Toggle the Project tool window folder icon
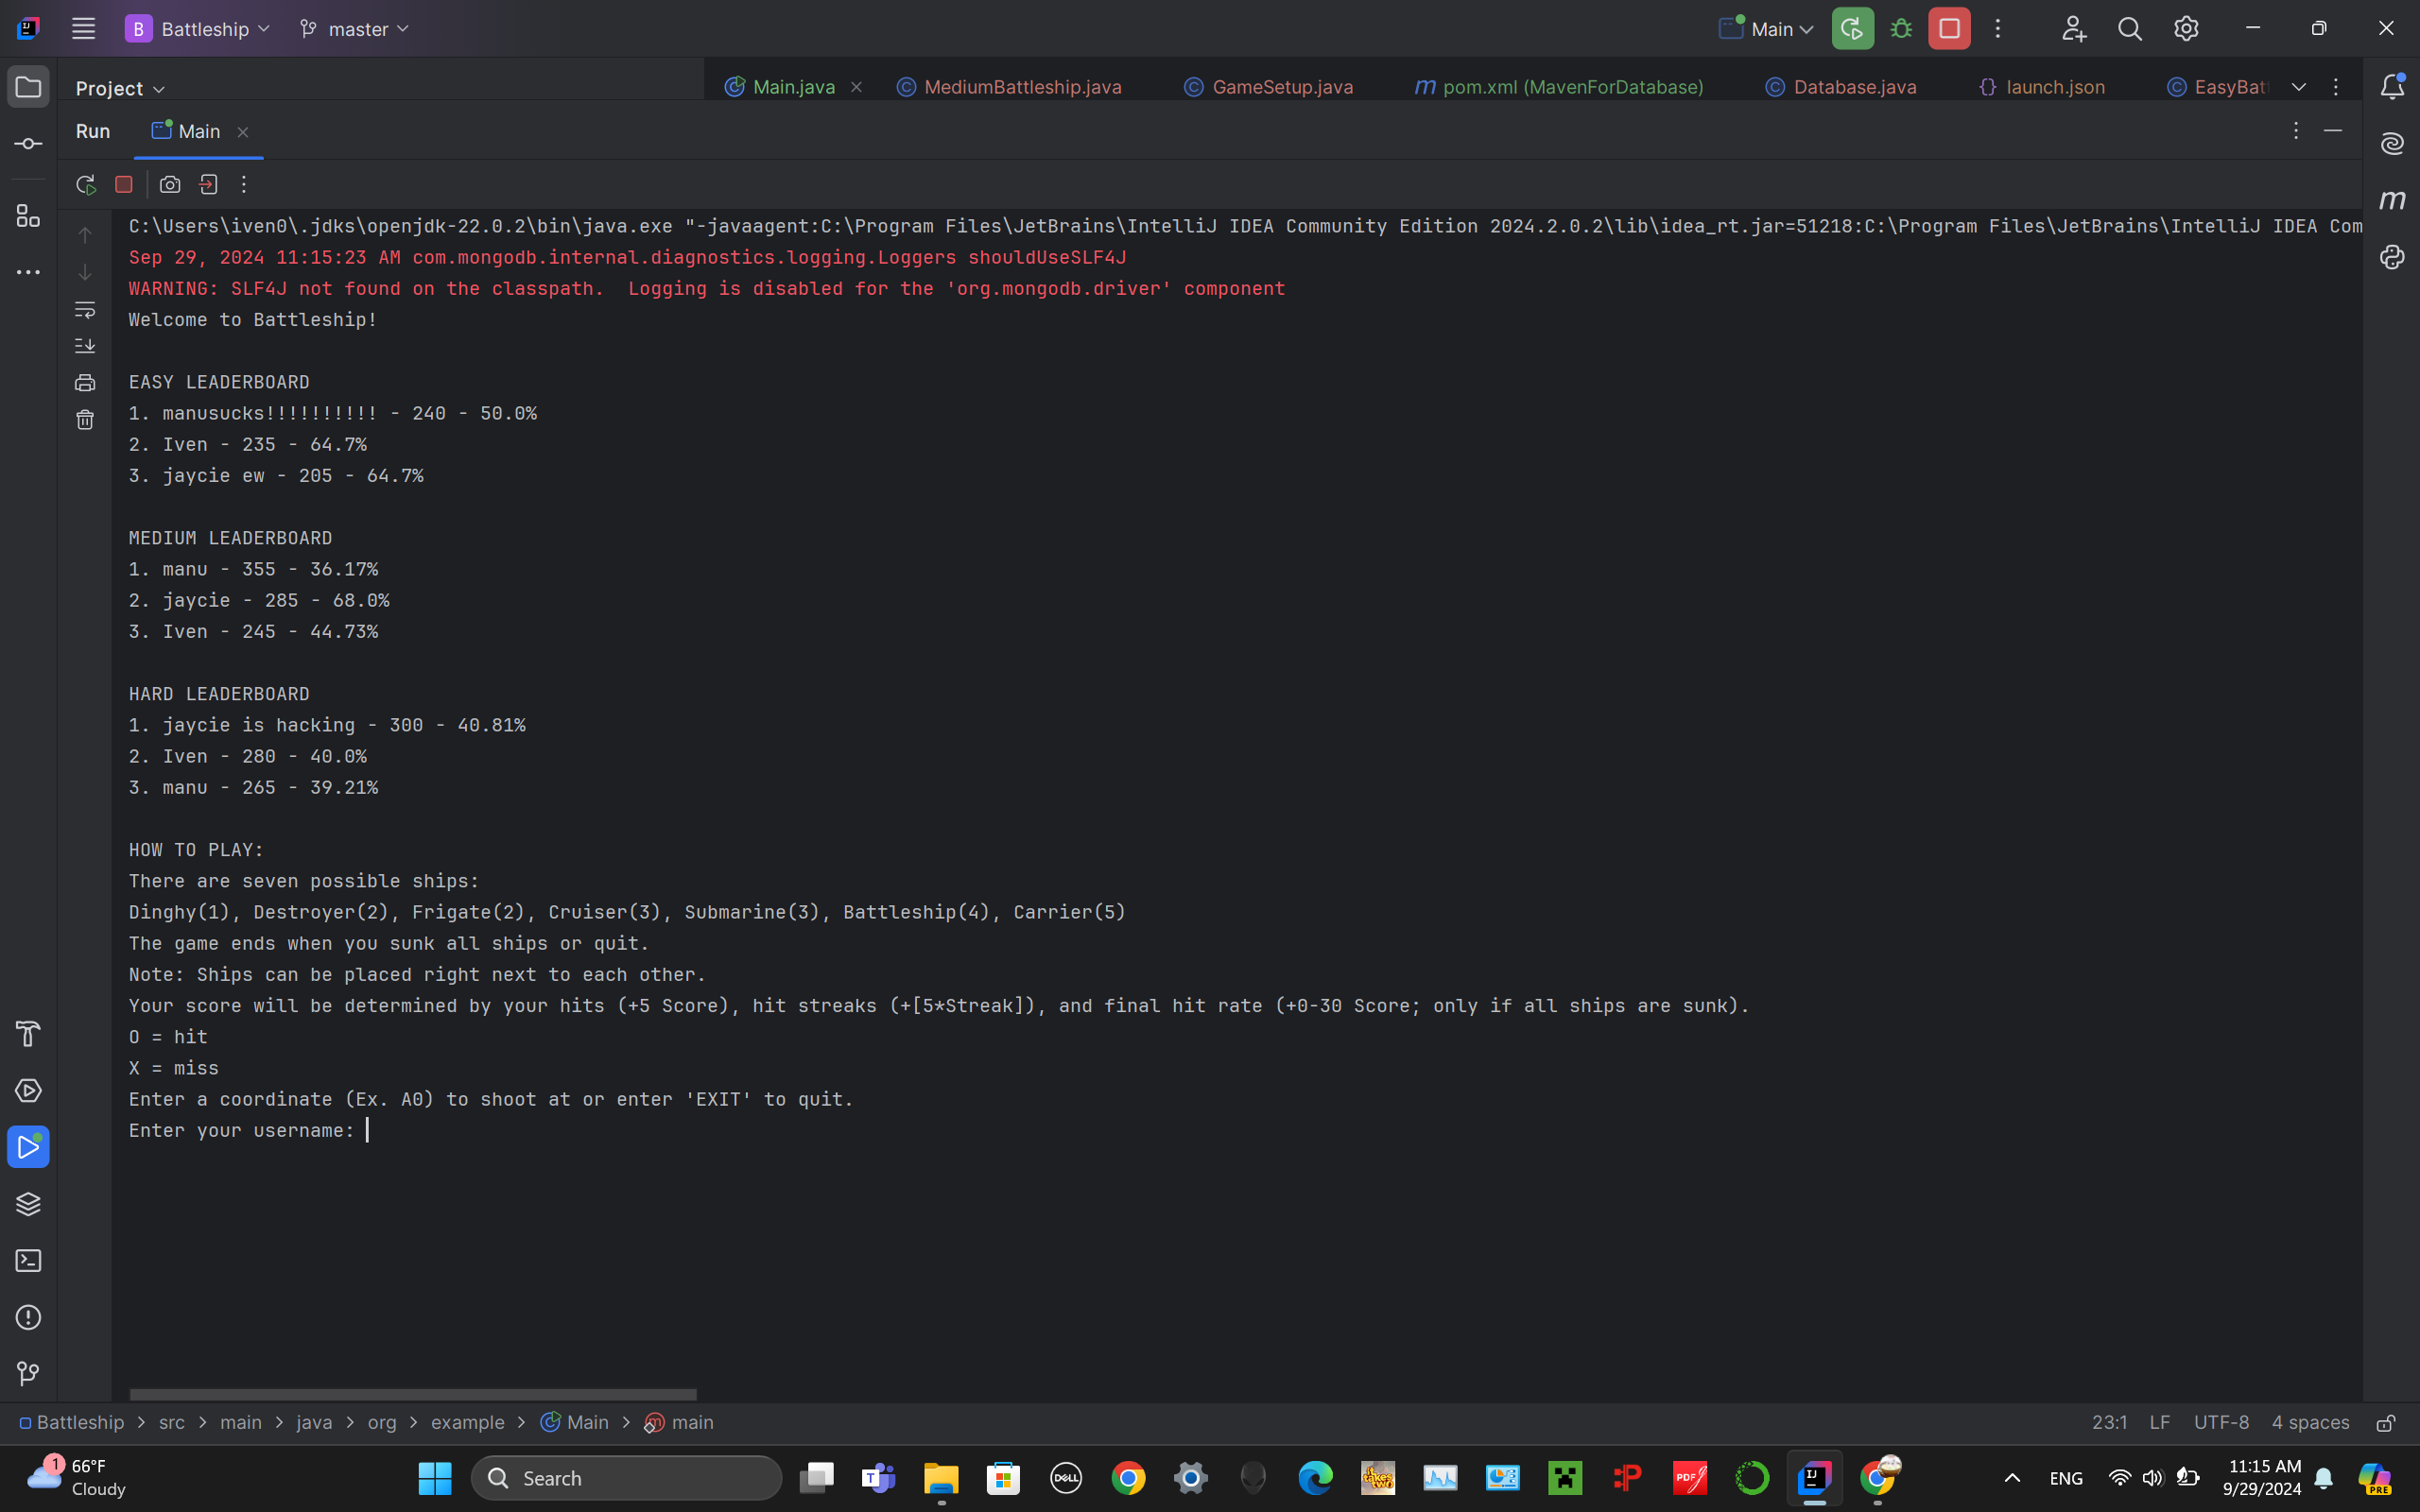This screenshot has width=2420, height=1512. (28, 87)
